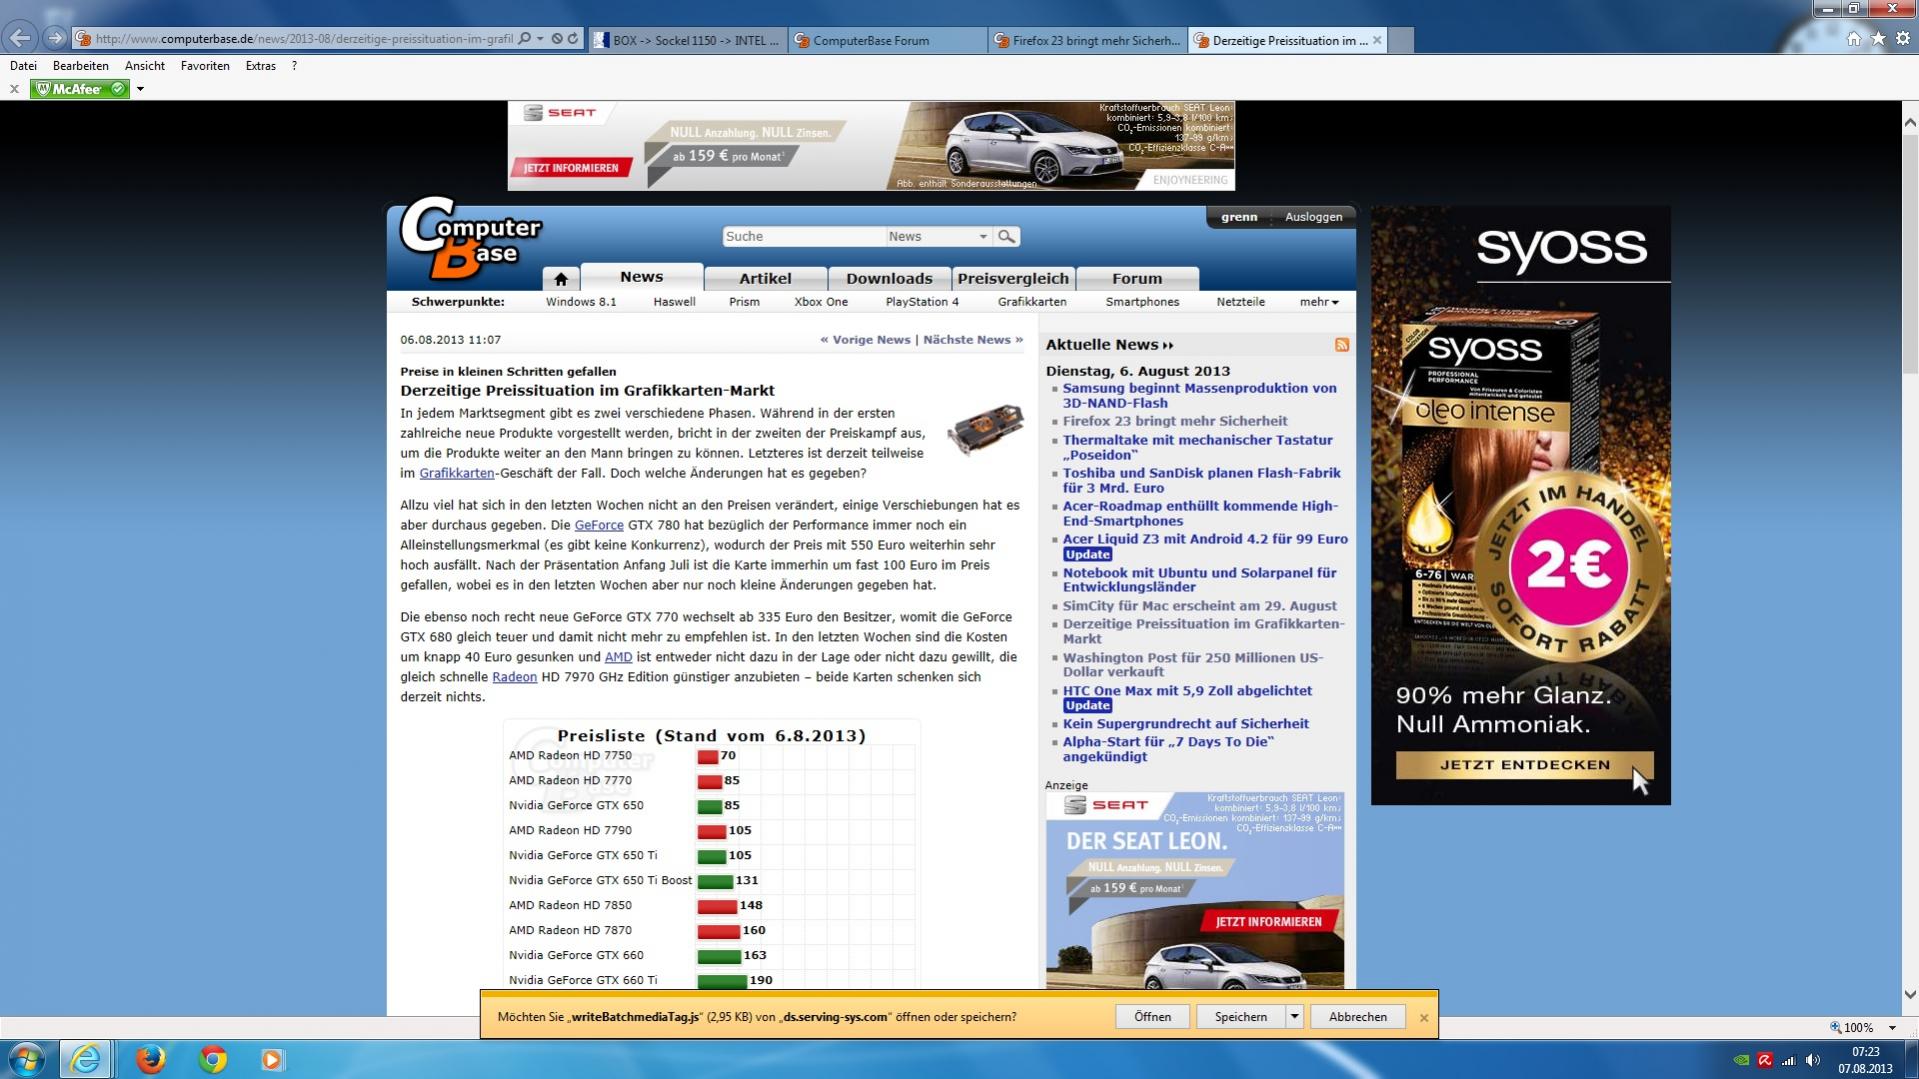Switch to the ComputerBase Forum tab
This screenshot has height=1079, width=1919.
tap(887, 40)
